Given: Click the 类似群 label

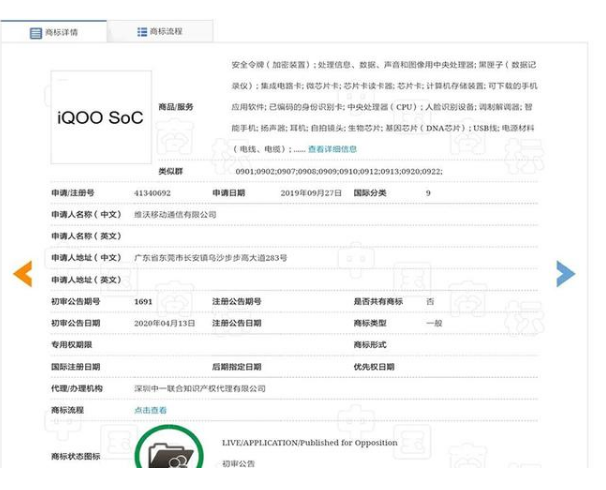Looking at the screenshot, I should 170,171.
